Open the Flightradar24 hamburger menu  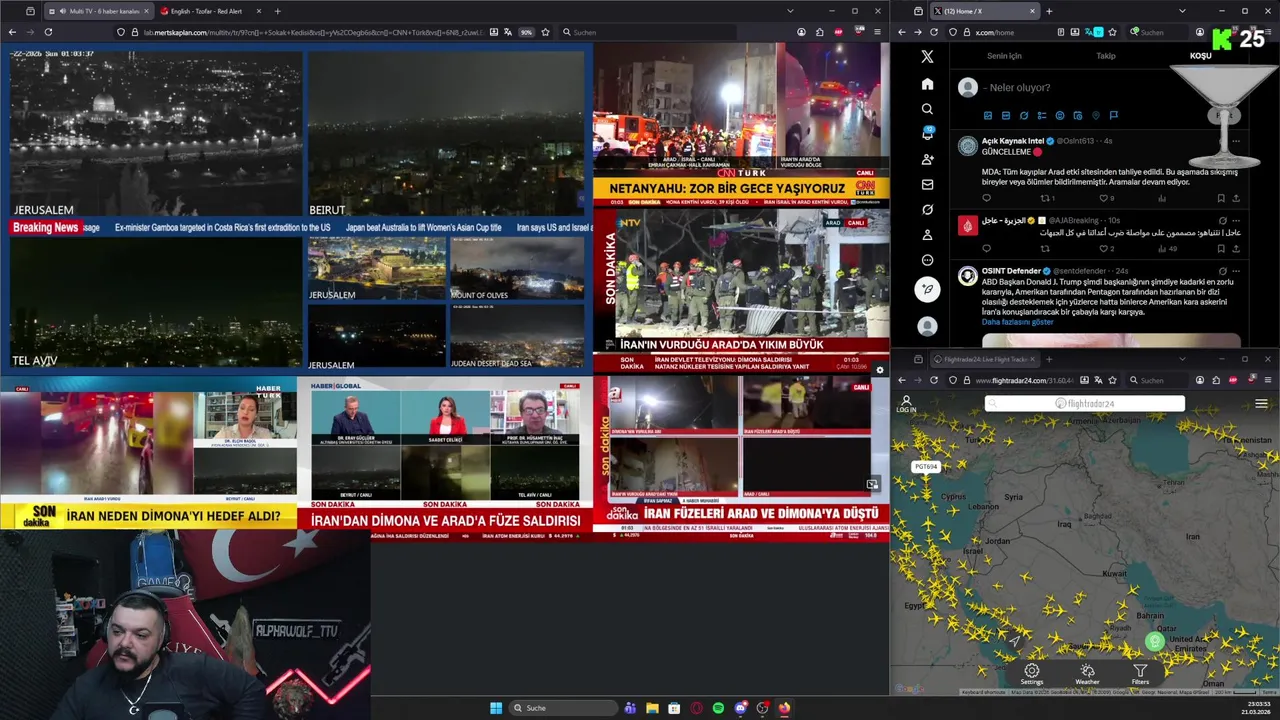(x=1261, y=404)
